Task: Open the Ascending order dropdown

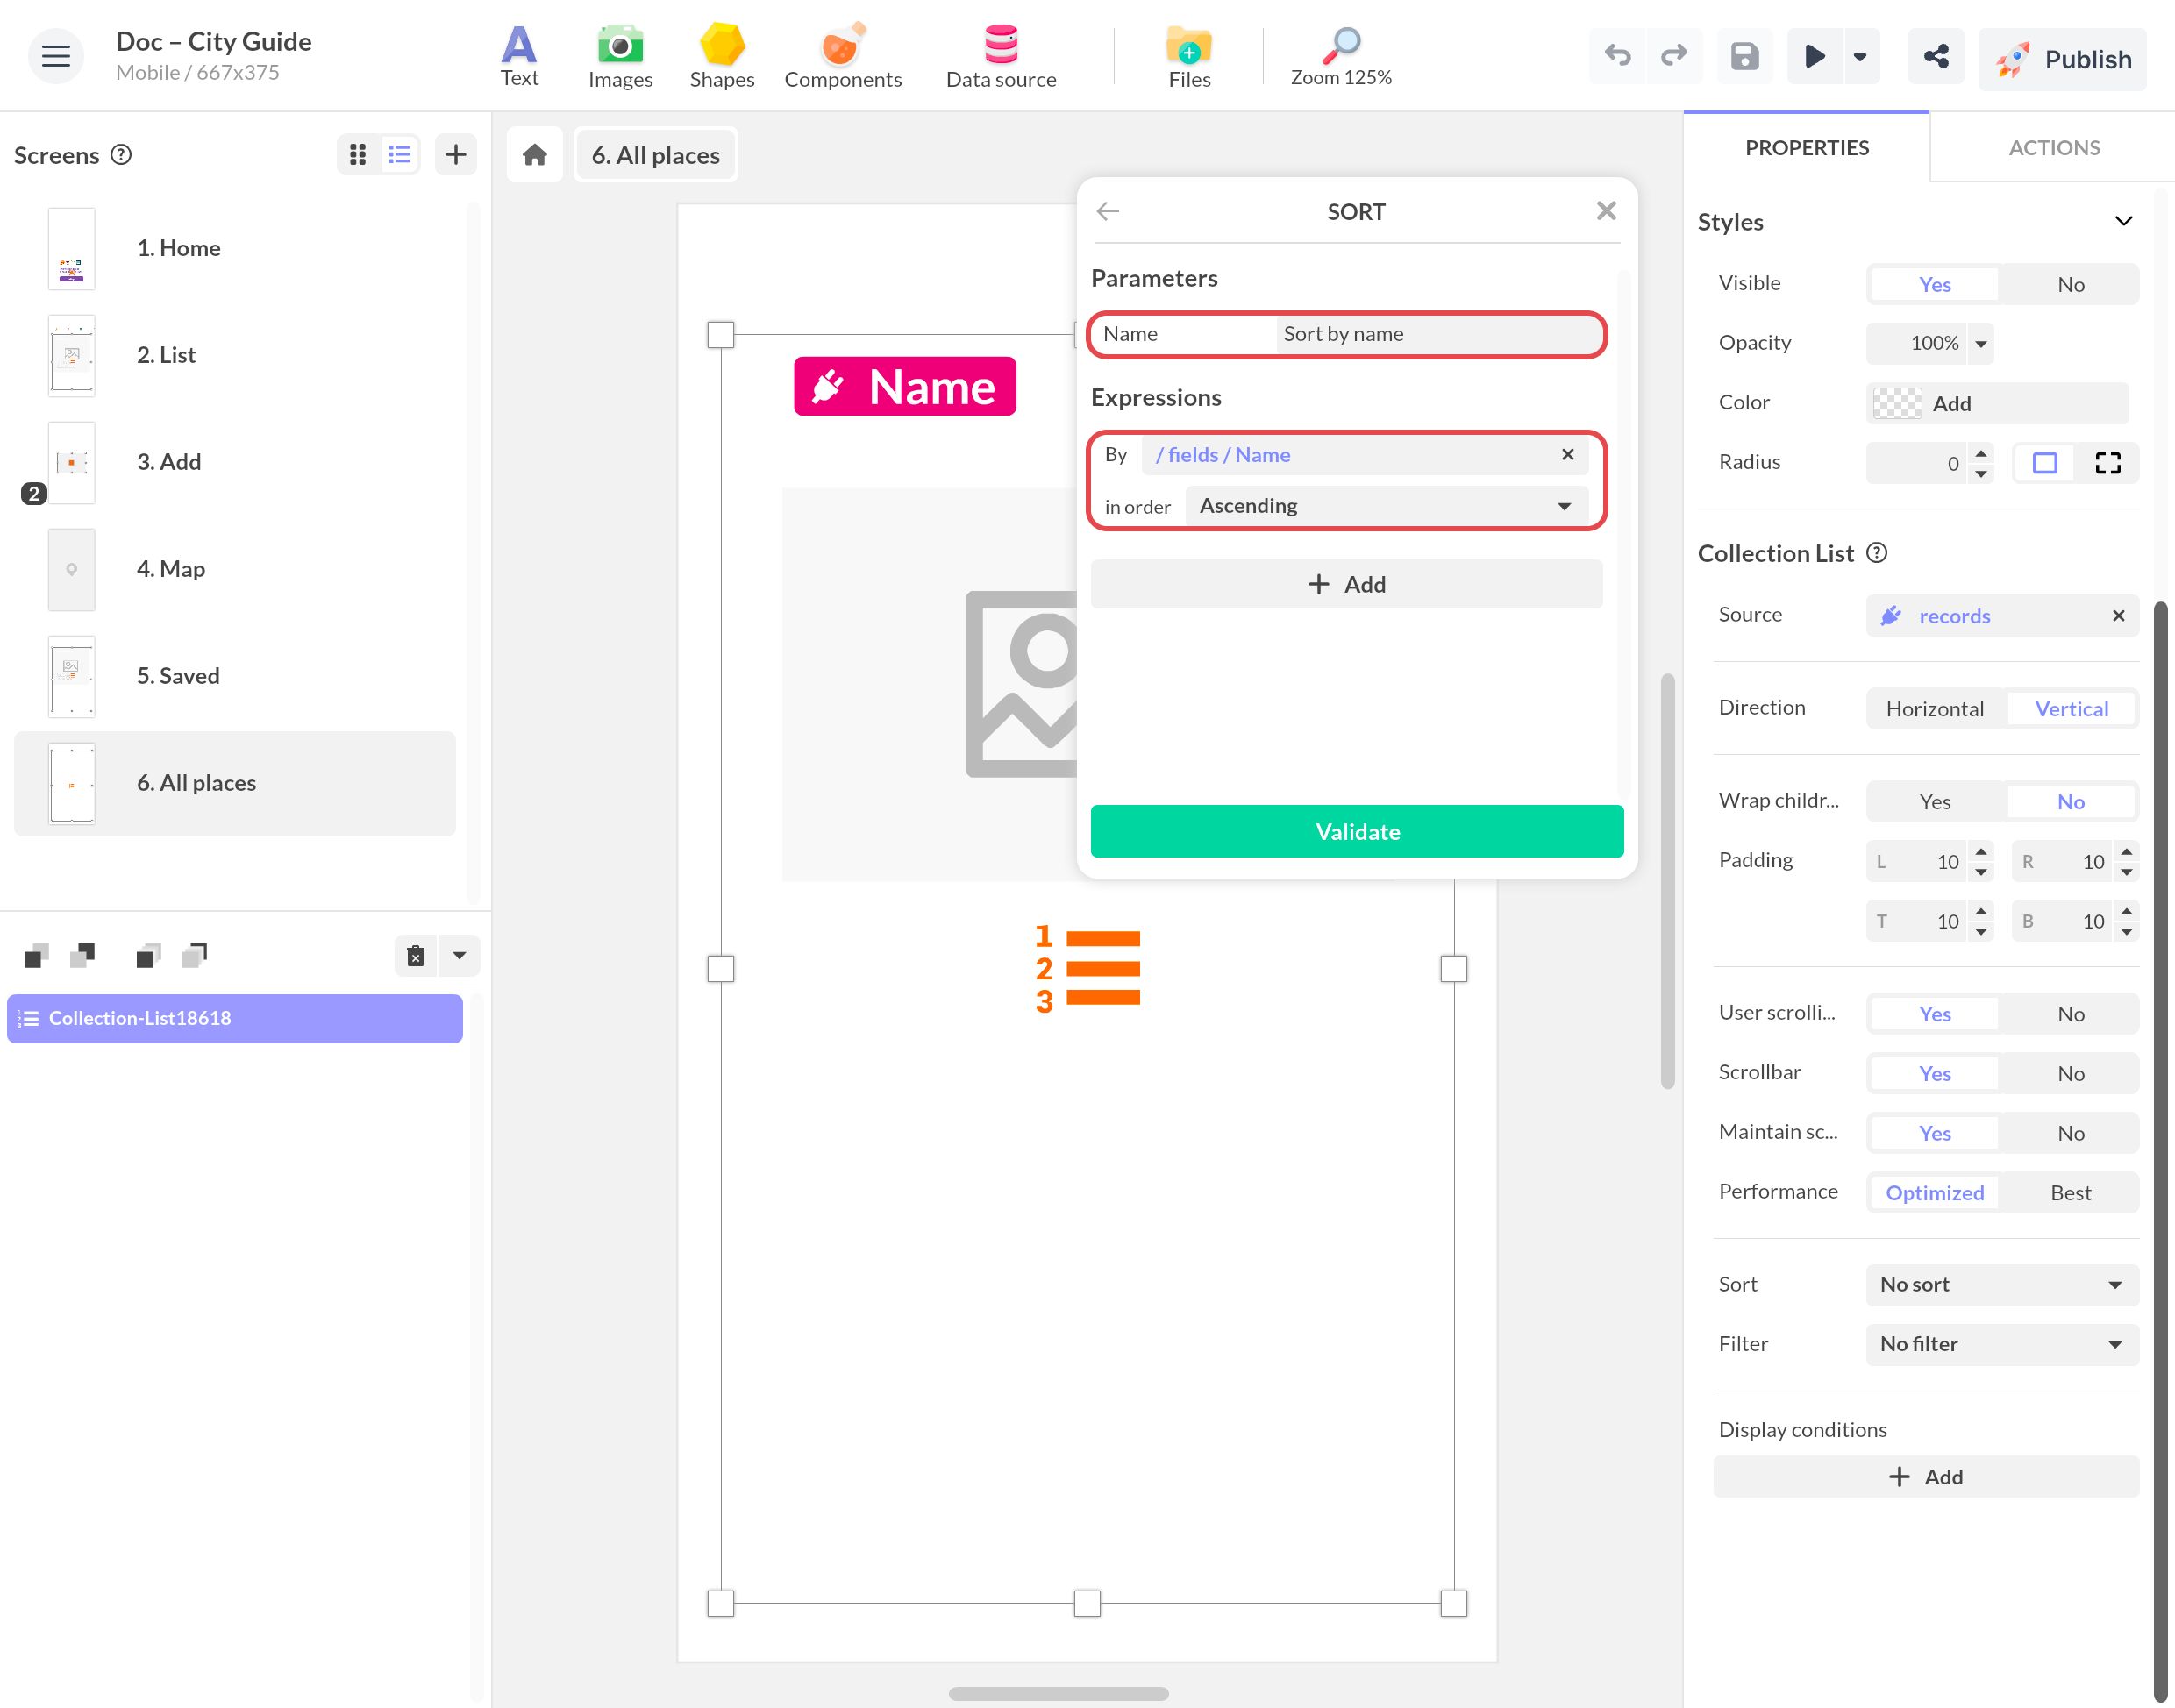Action: tap(1386, 506)
